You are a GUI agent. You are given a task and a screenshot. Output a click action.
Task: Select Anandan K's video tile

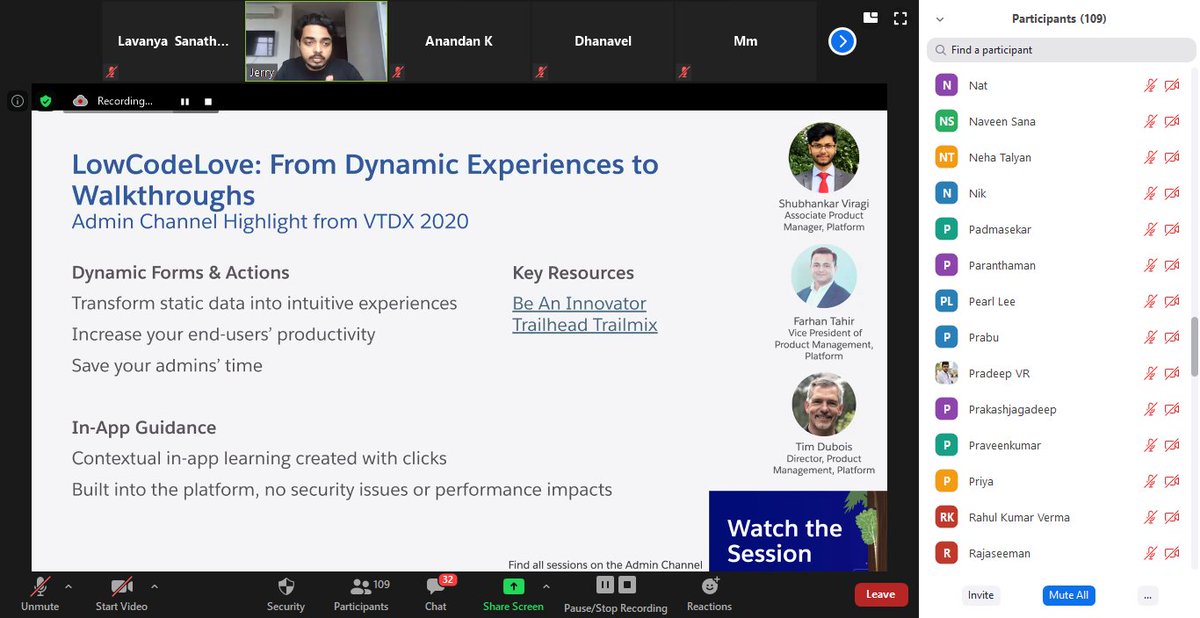tap(459, 41)
